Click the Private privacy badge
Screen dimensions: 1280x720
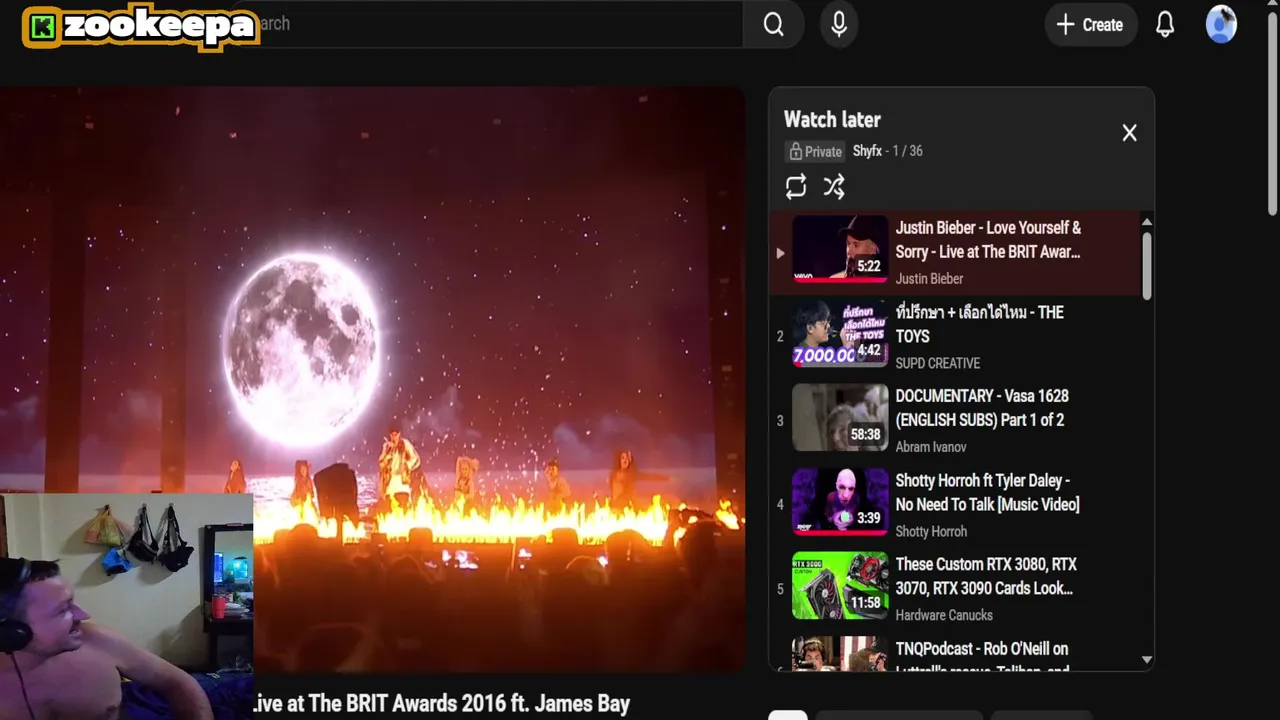click(815, 151)
